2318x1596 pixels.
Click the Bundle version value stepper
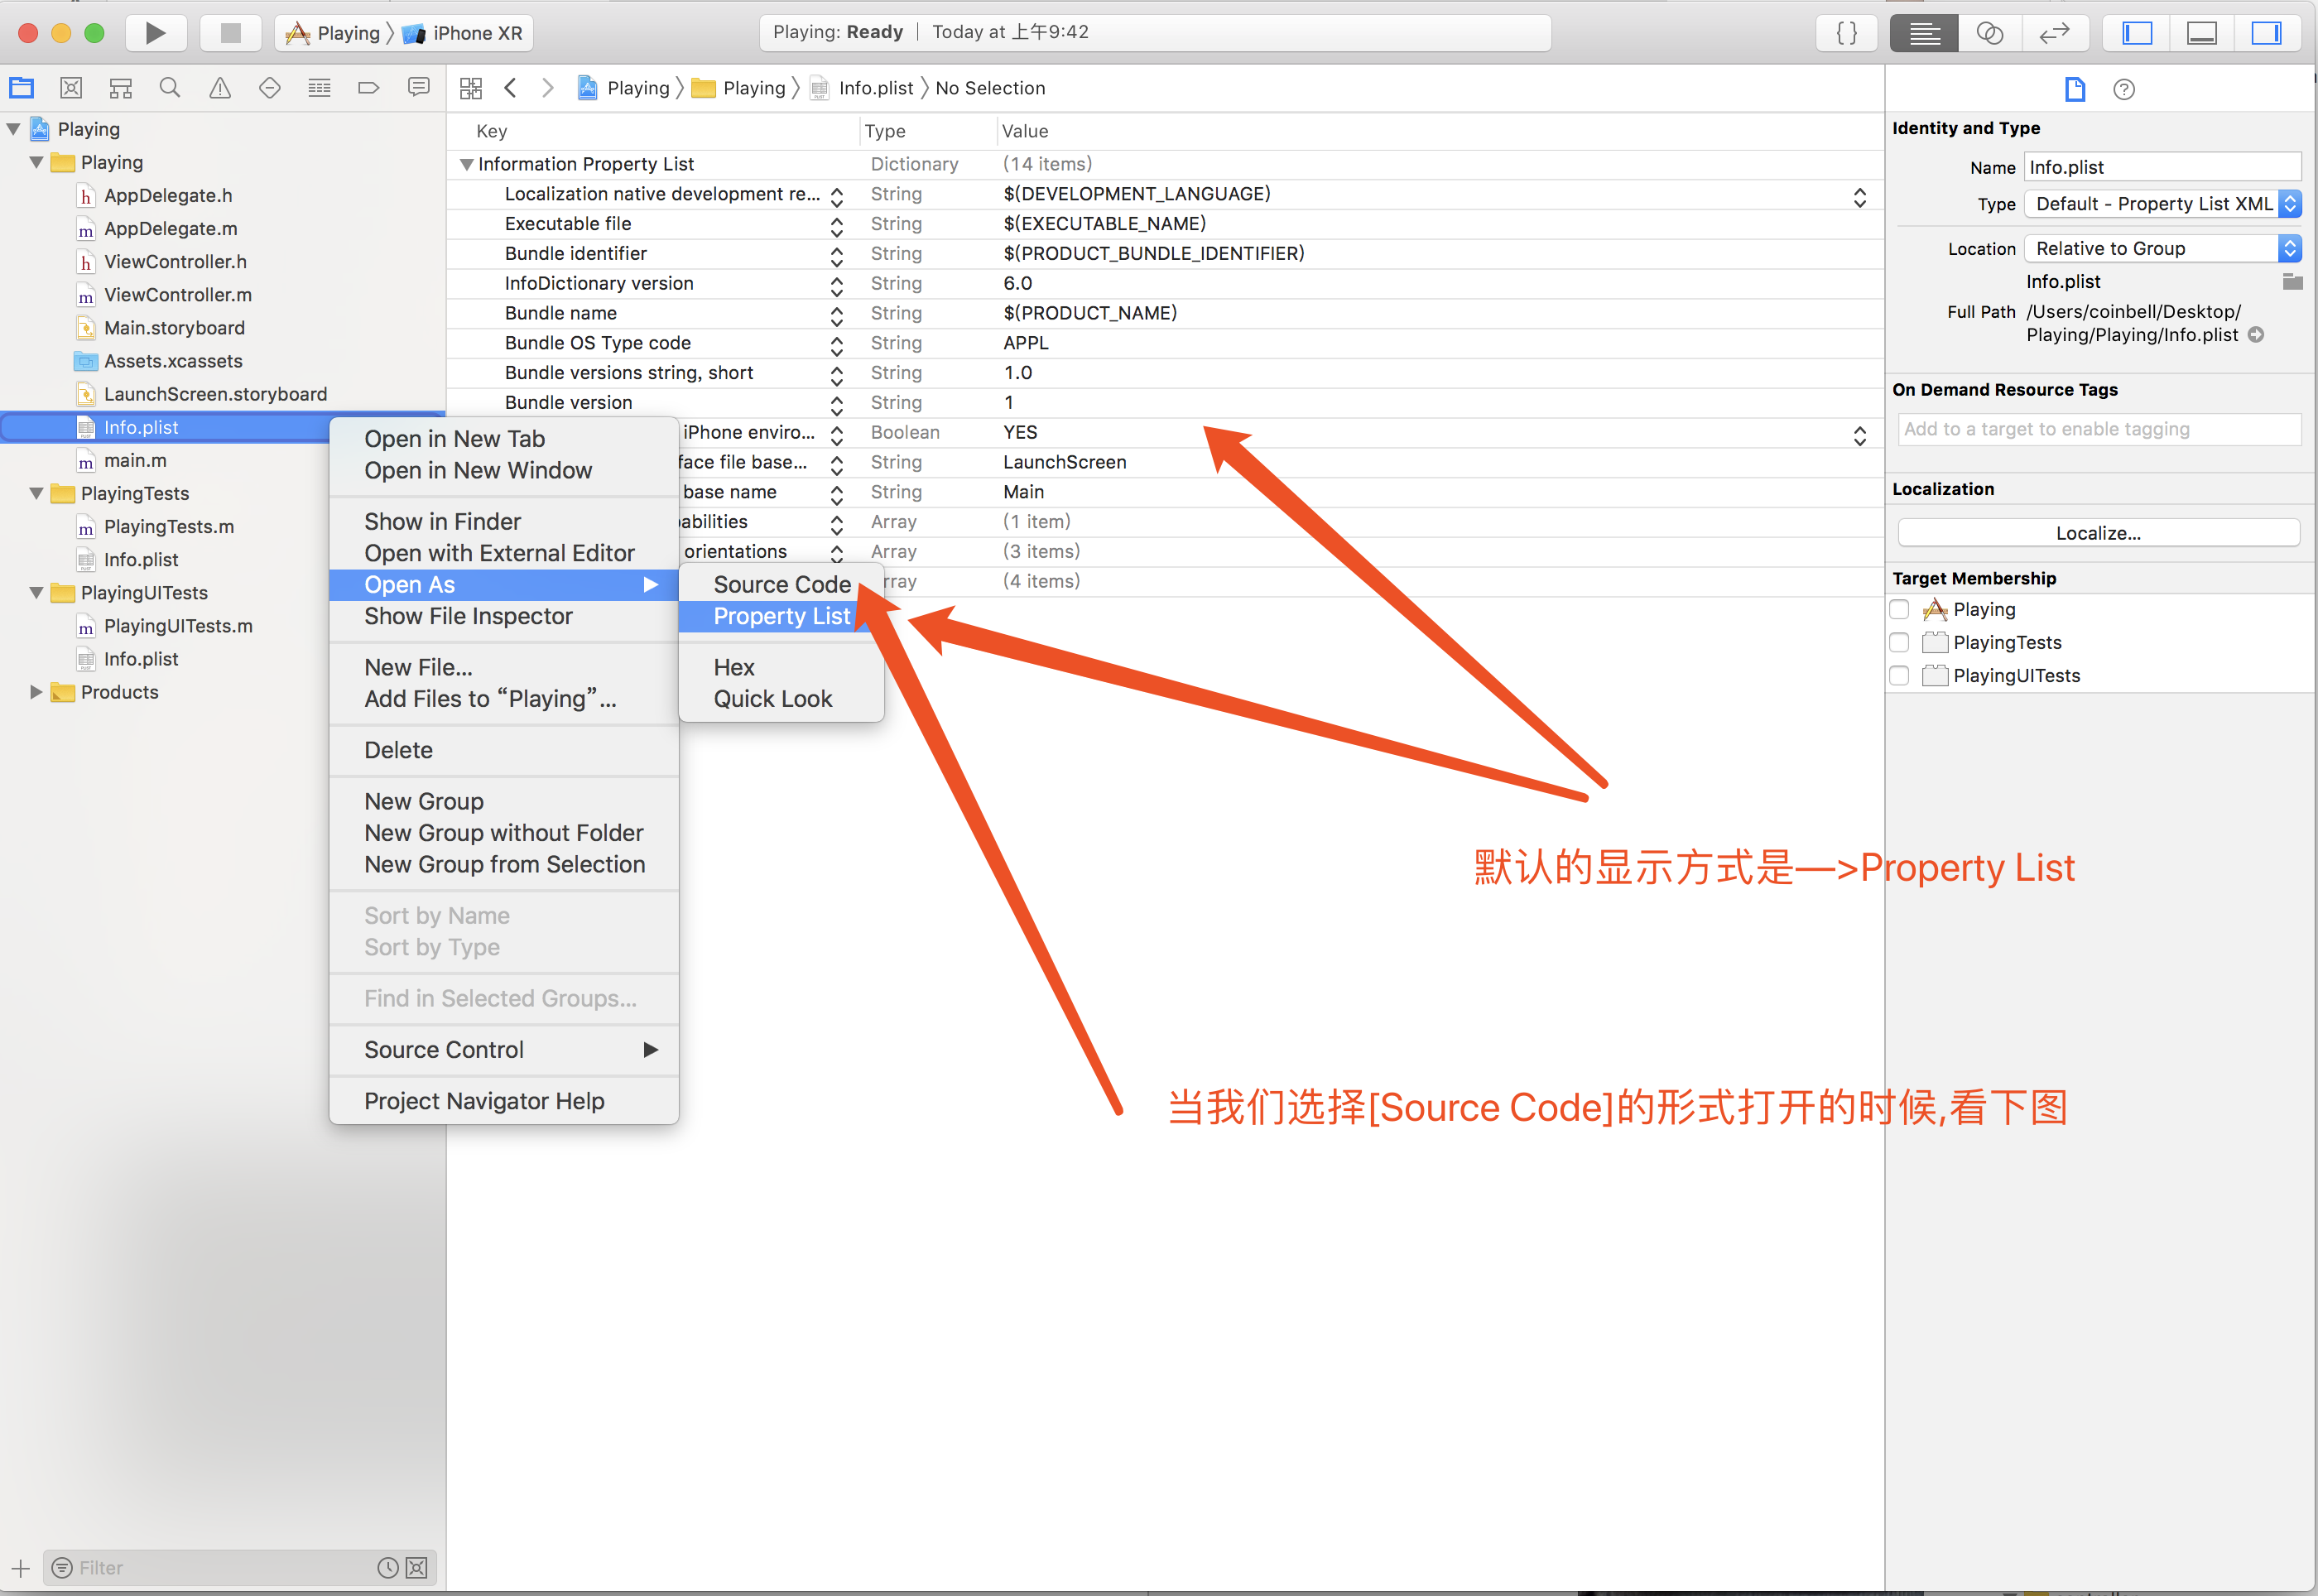[837, 402]
